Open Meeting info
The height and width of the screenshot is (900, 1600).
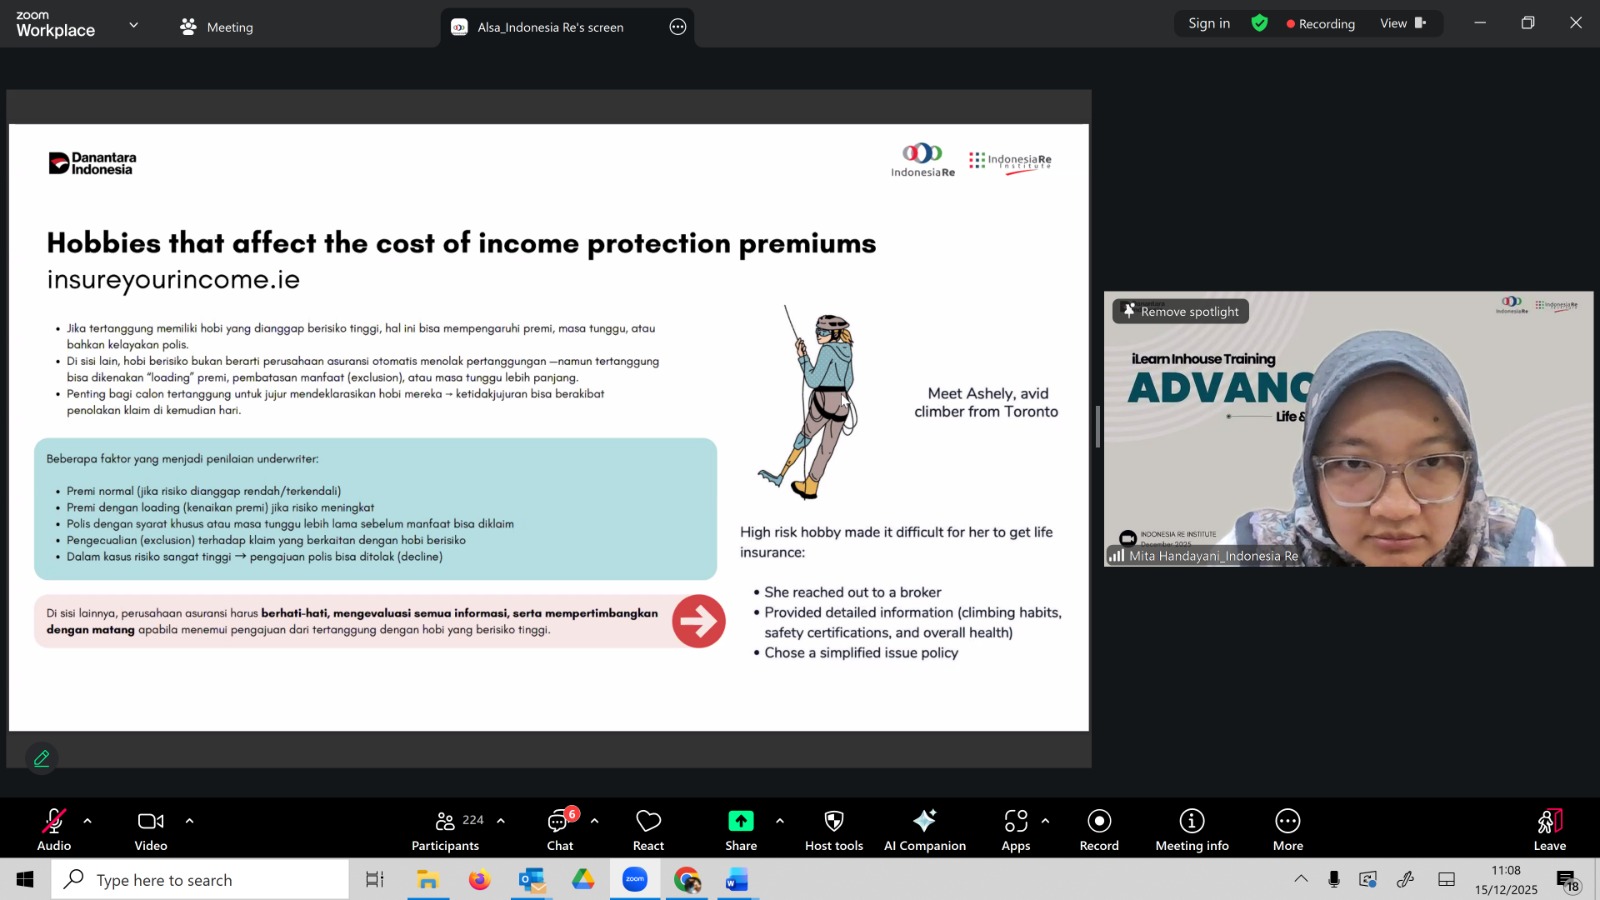click(1191, 830)
